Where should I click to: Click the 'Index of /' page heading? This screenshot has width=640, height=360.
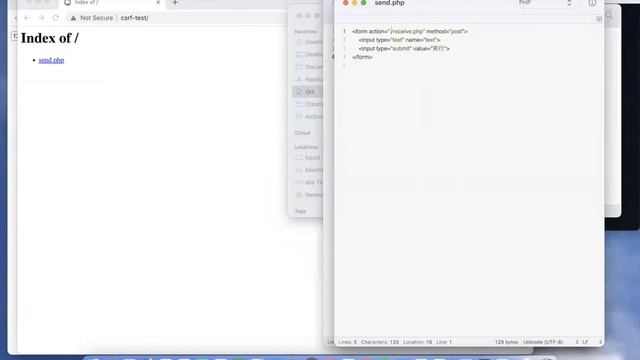click(49, 38)
